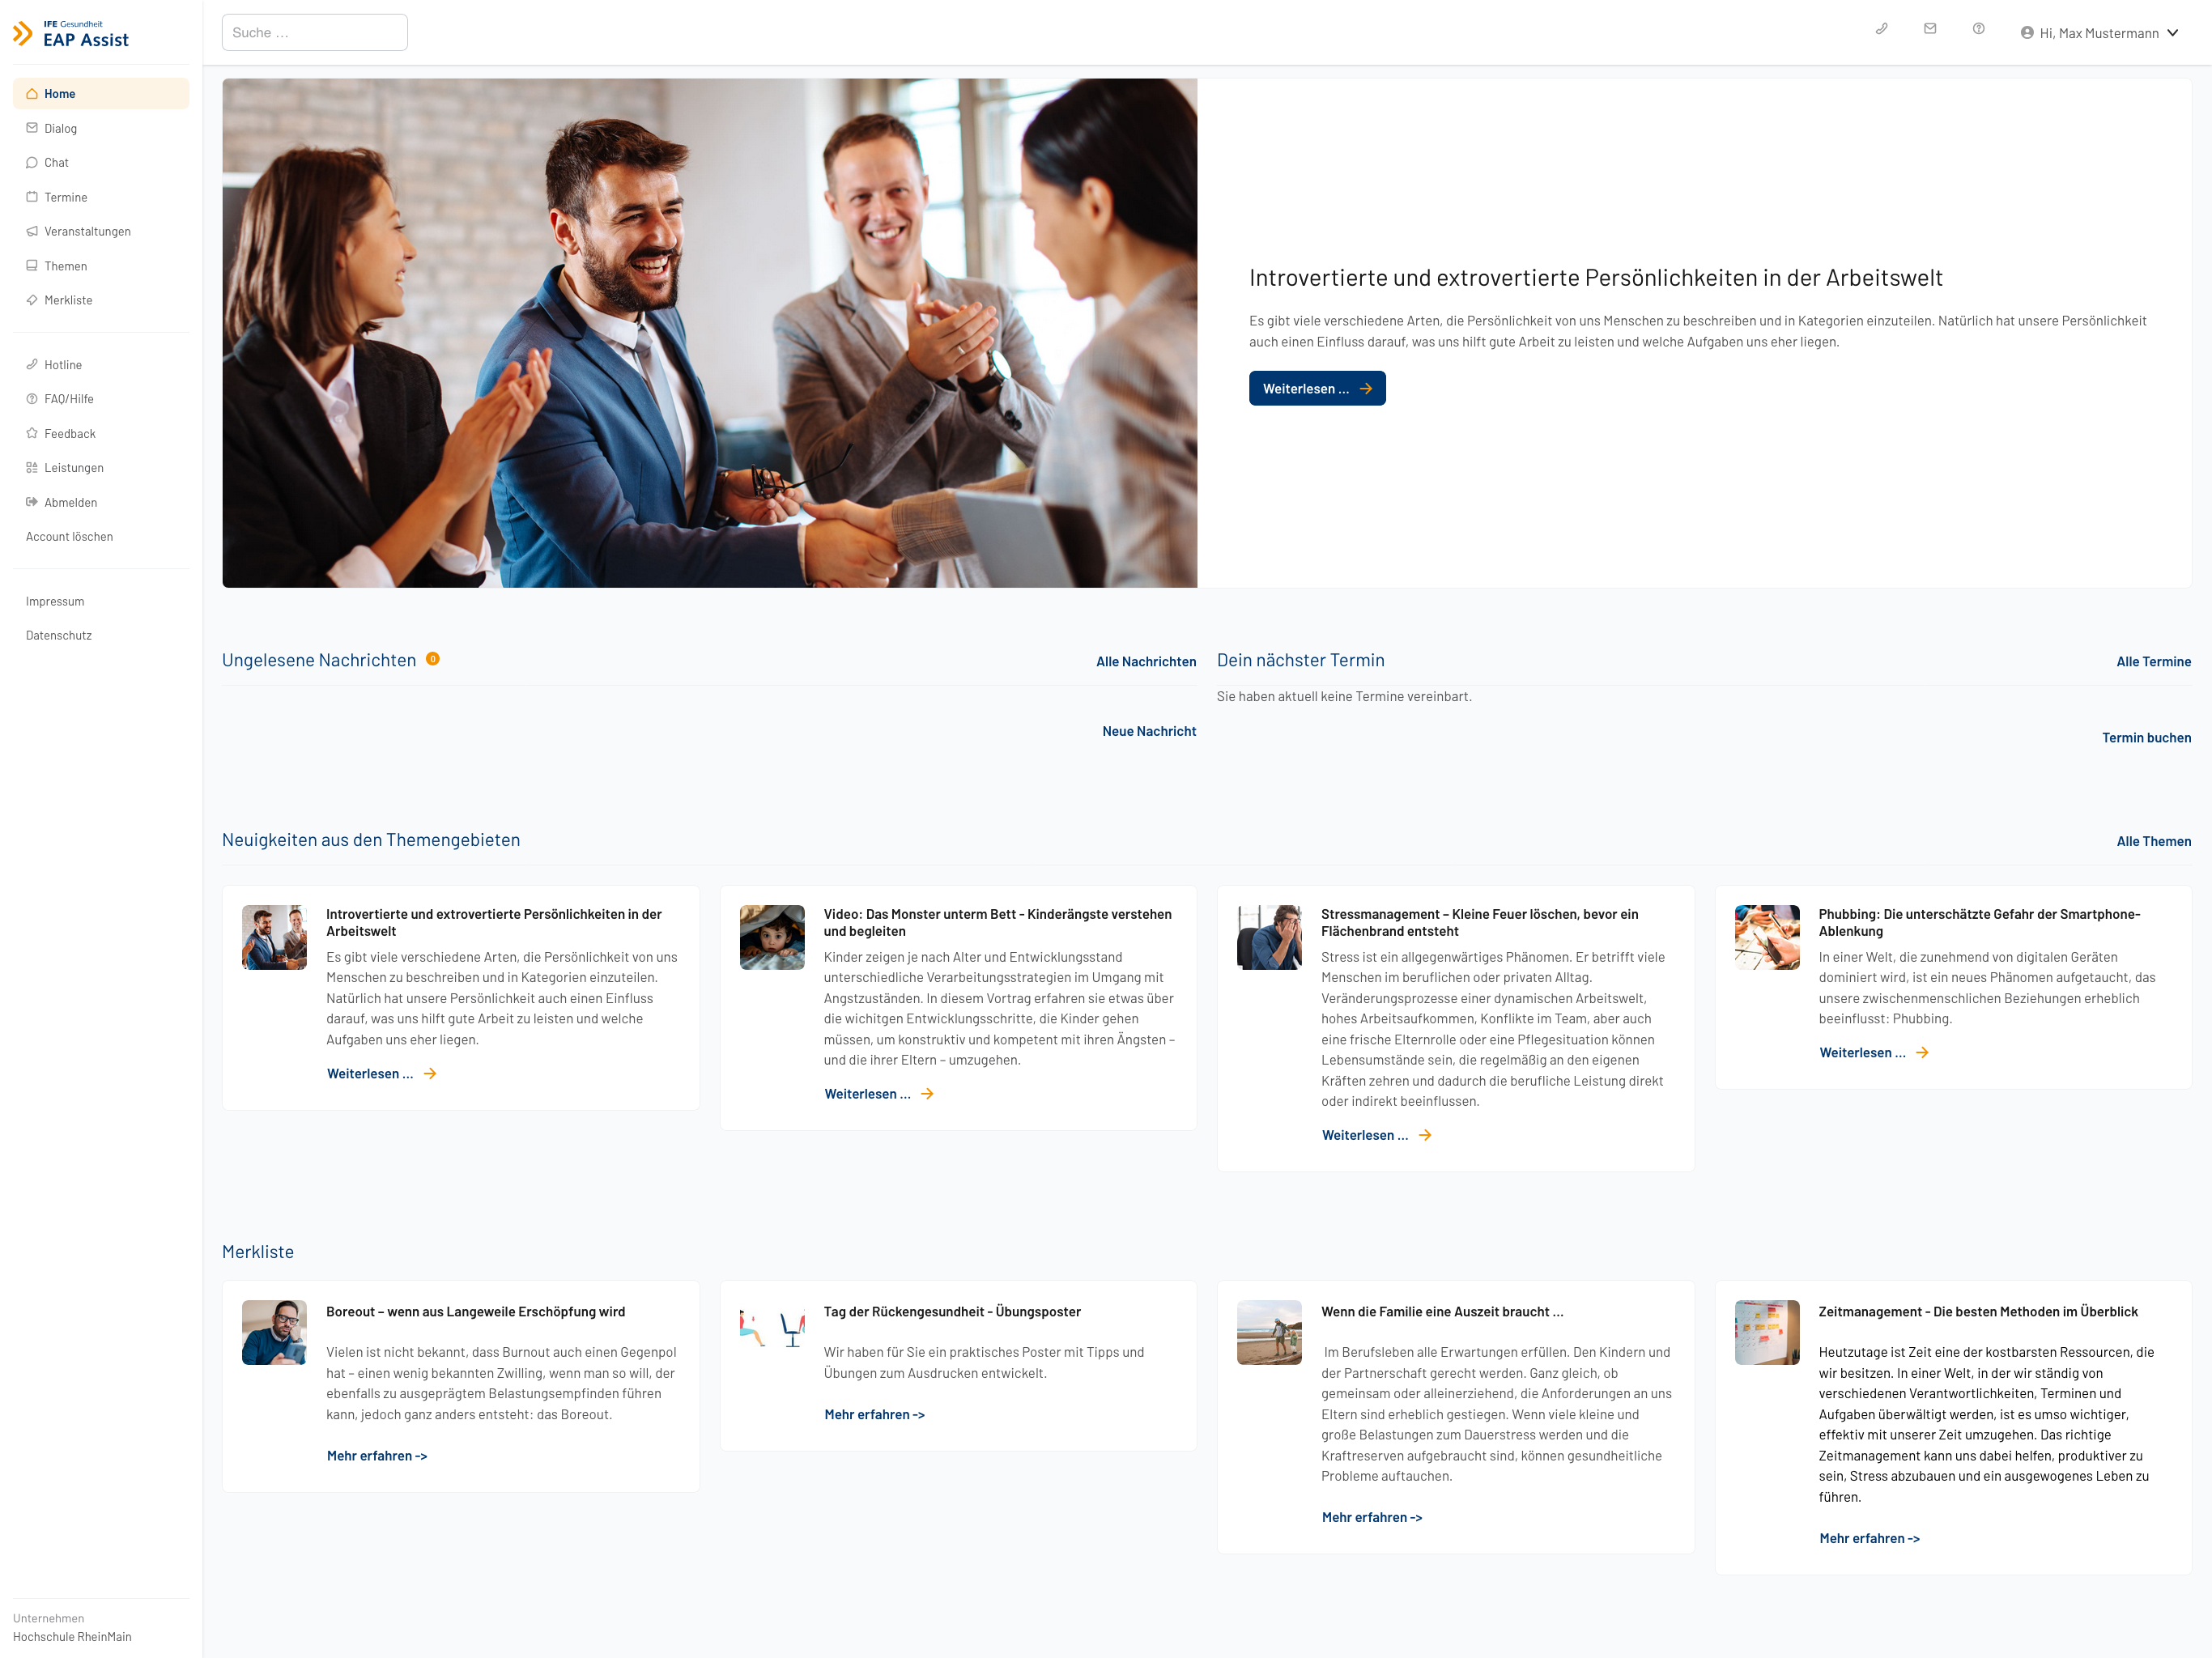This screenshot has height=1658, width=2212.
Task: Click thumbnail of Wenn die Familie card
Action: click(1269, 1332)
